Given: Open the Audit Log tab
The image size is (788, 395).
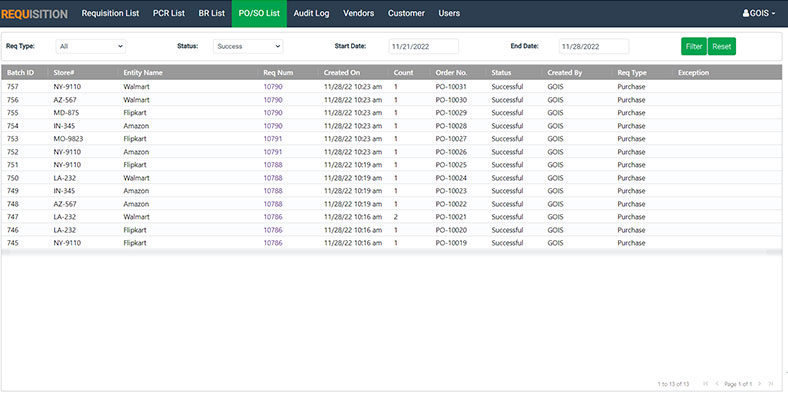Looking at the screenshot, I should pyautogui.click(x=312, y=14).
